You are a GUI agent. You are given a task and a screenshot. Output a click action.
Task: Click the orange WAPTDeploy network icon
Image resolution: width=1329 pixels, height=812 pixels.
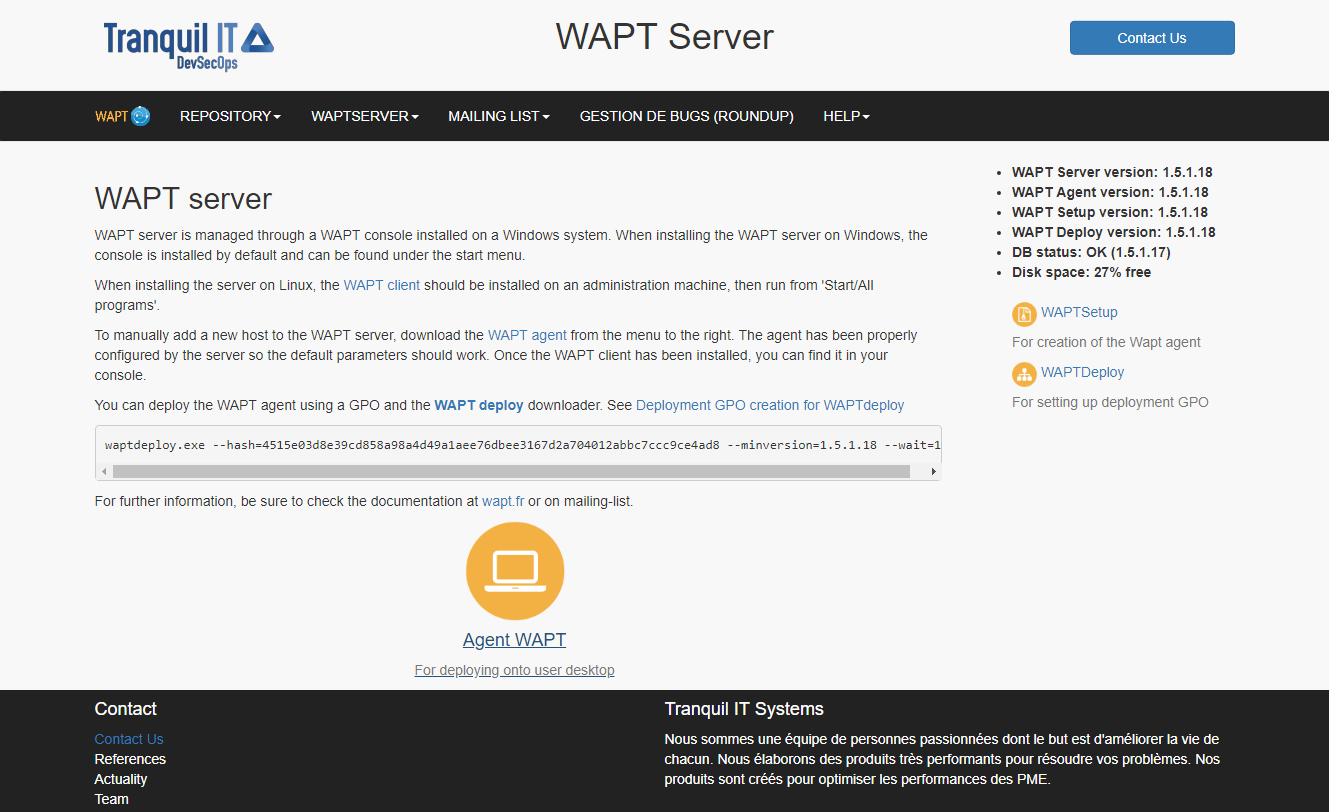1024,375
